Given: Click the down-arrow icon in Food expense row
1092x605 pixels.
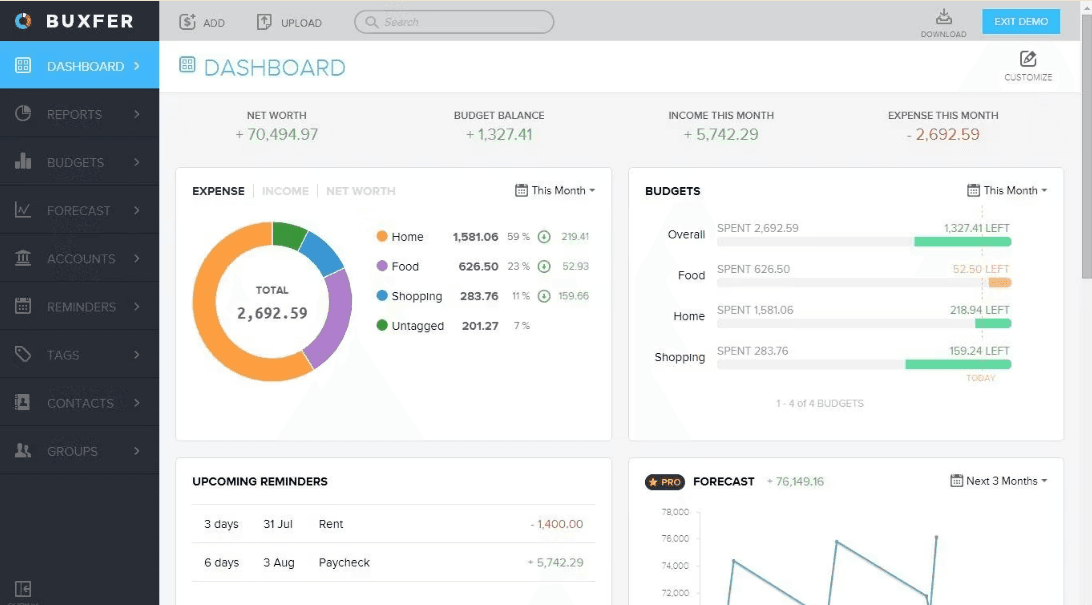Looking at the screenshot, I should (544, 267).
